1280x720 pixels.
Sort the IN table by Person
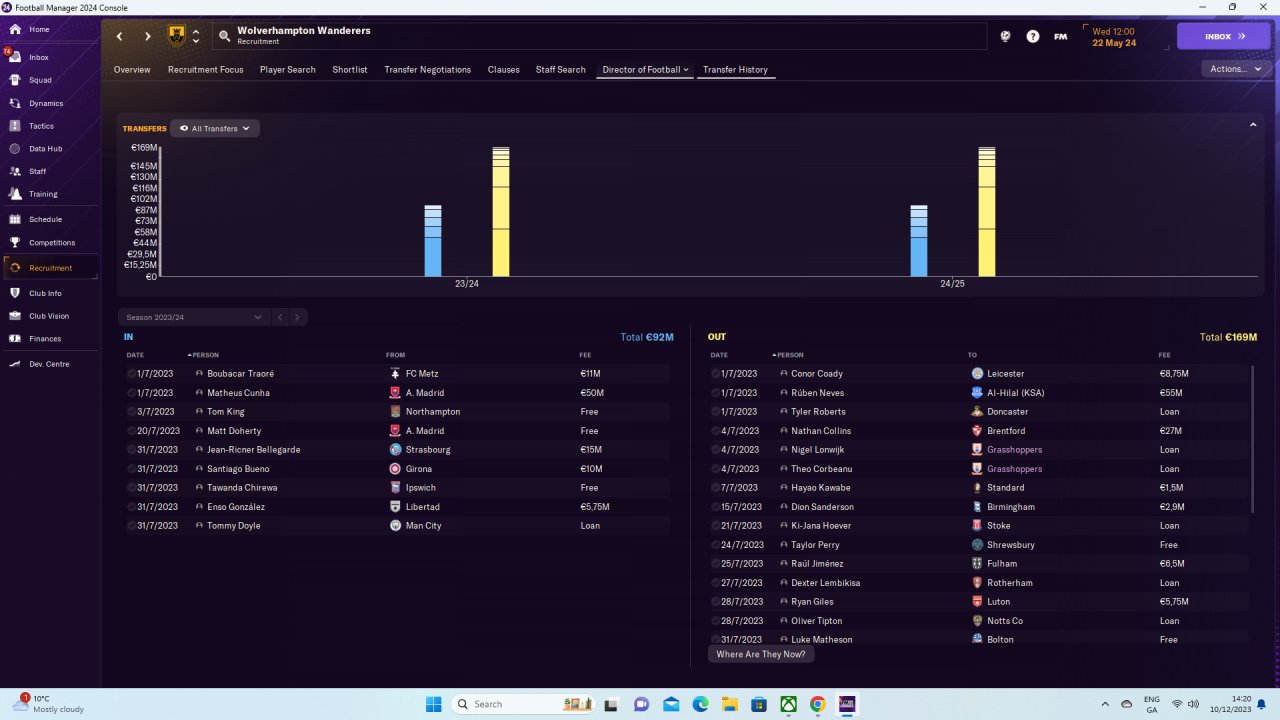[204, 355]
